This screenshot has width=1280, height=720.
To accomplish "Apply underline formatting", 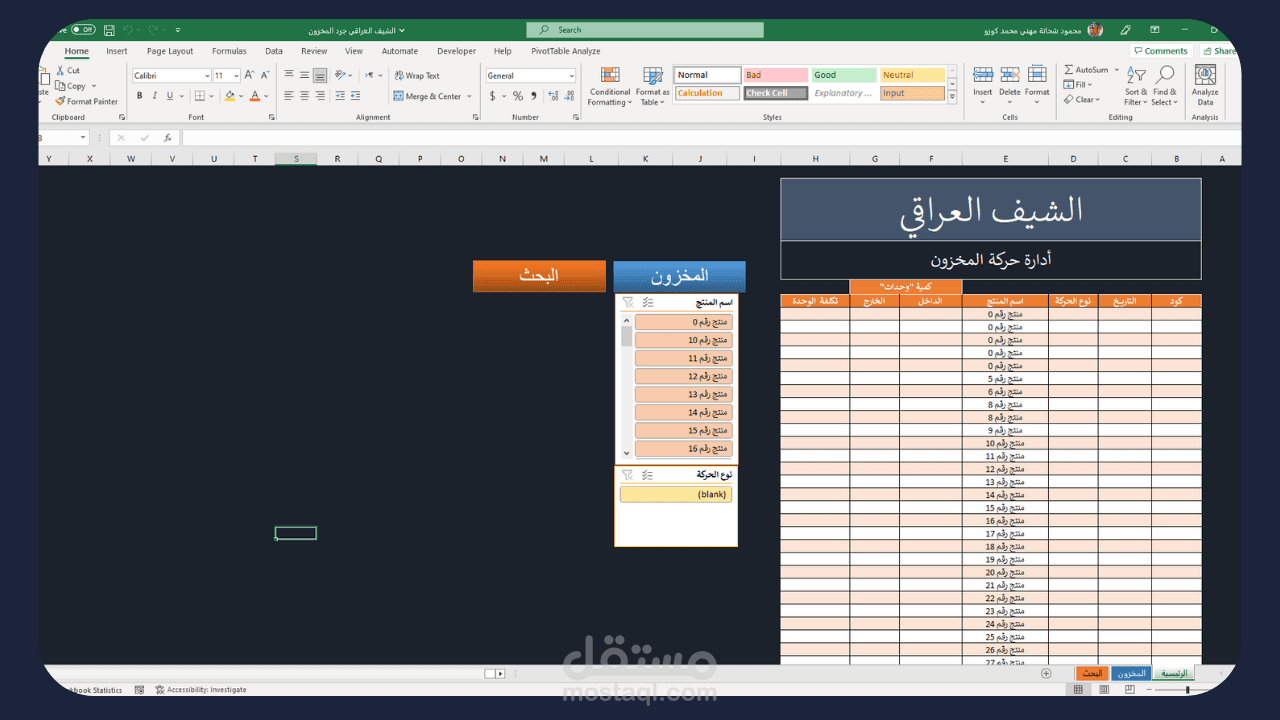I will pyautogui.click(x=169, y=96).
